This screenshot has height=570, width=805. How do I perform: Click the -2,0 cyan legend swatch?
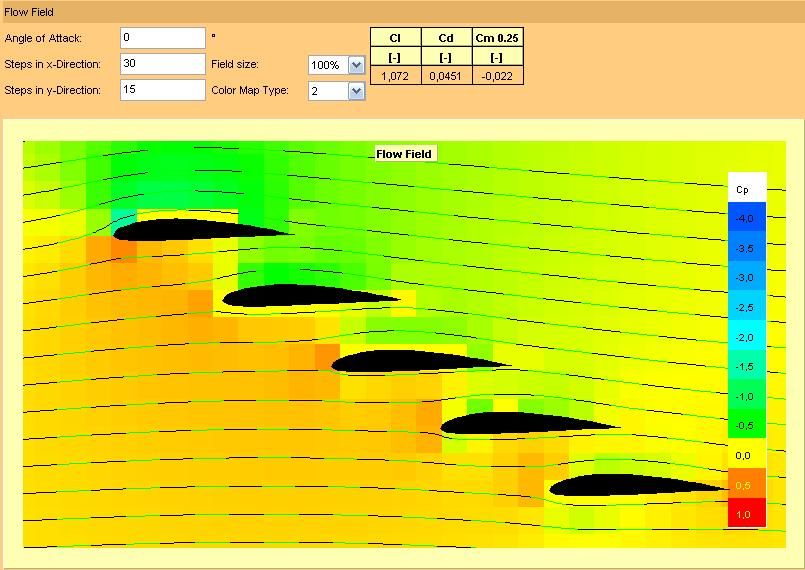pyautogui.click(x=747, y=336)
